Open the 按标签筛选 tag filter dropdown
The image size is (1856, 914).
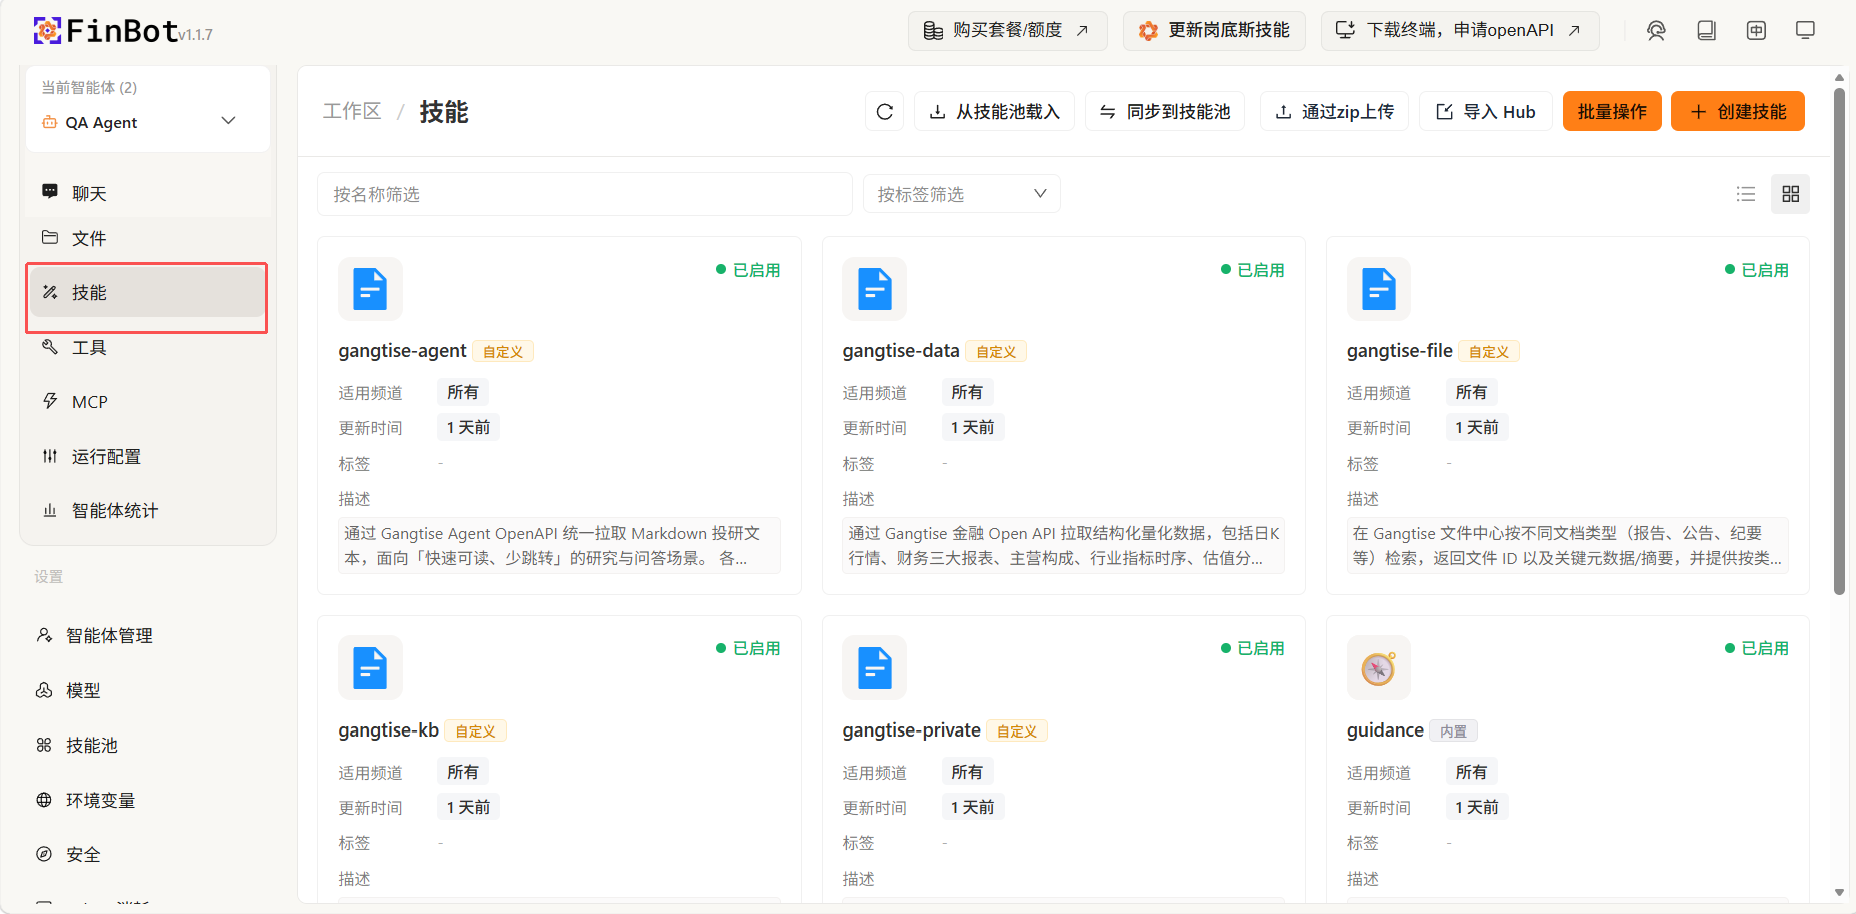click(x=961, y=194)
